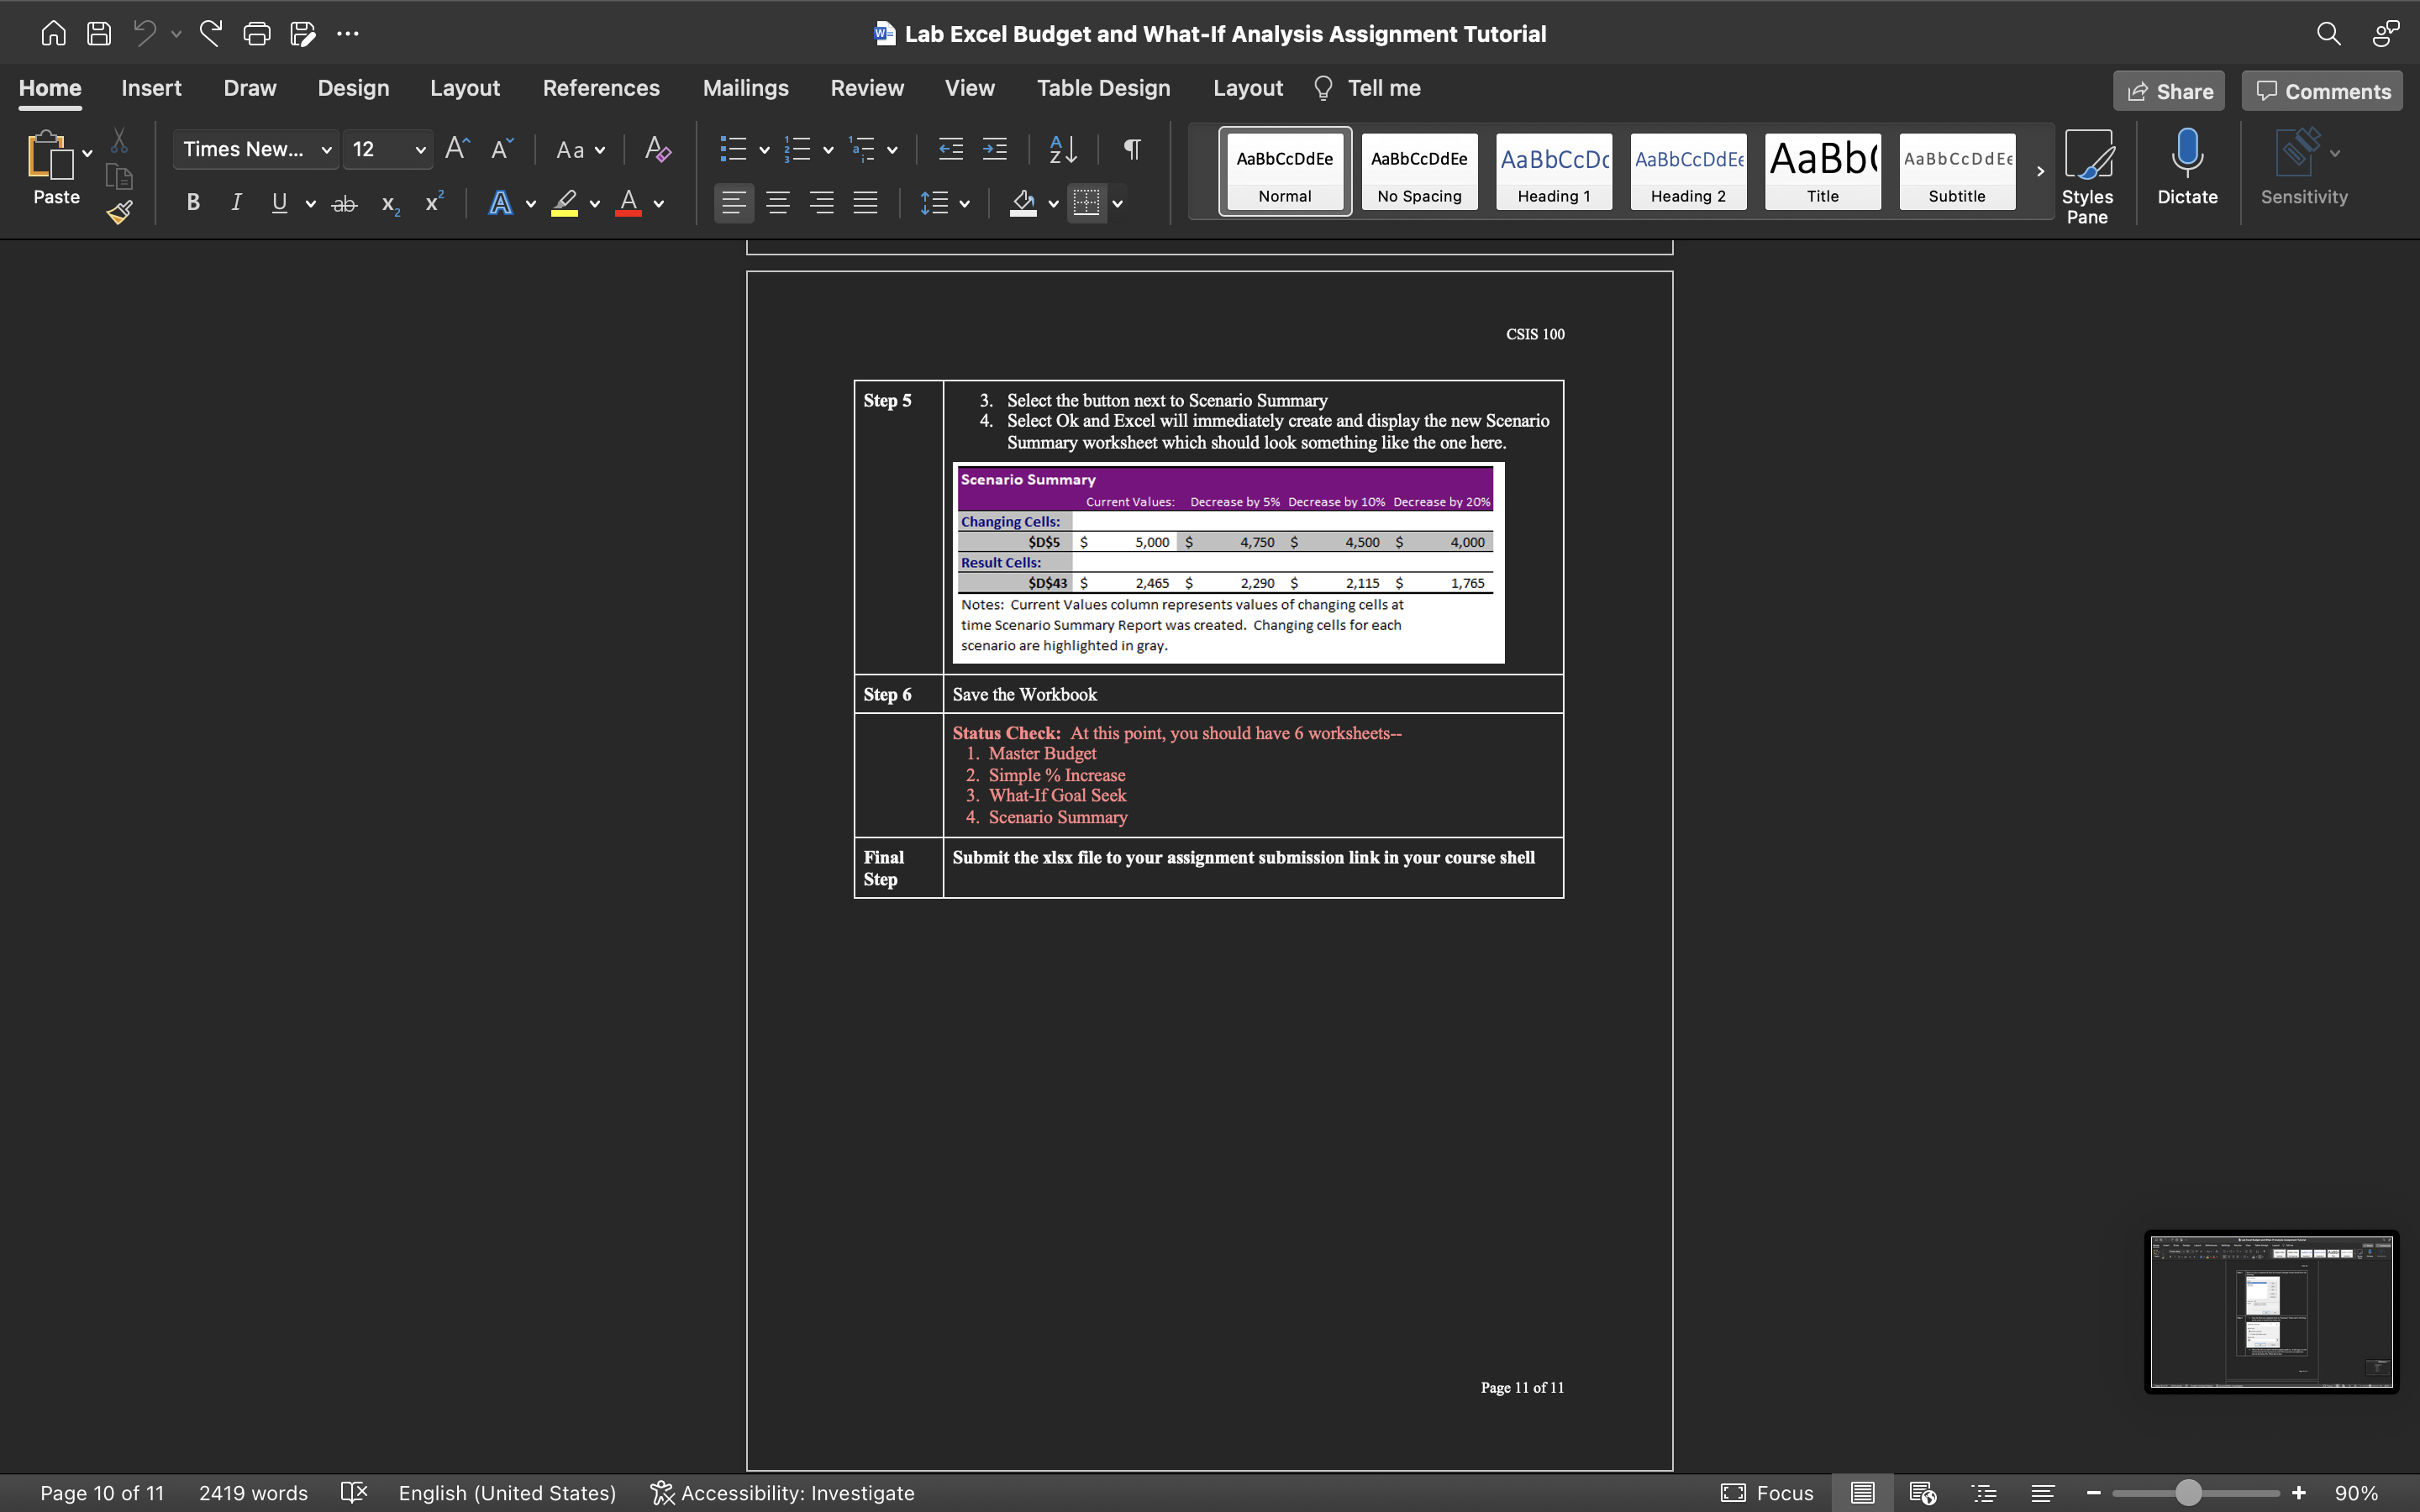Open the Table Design tab

pos(1103,88)
